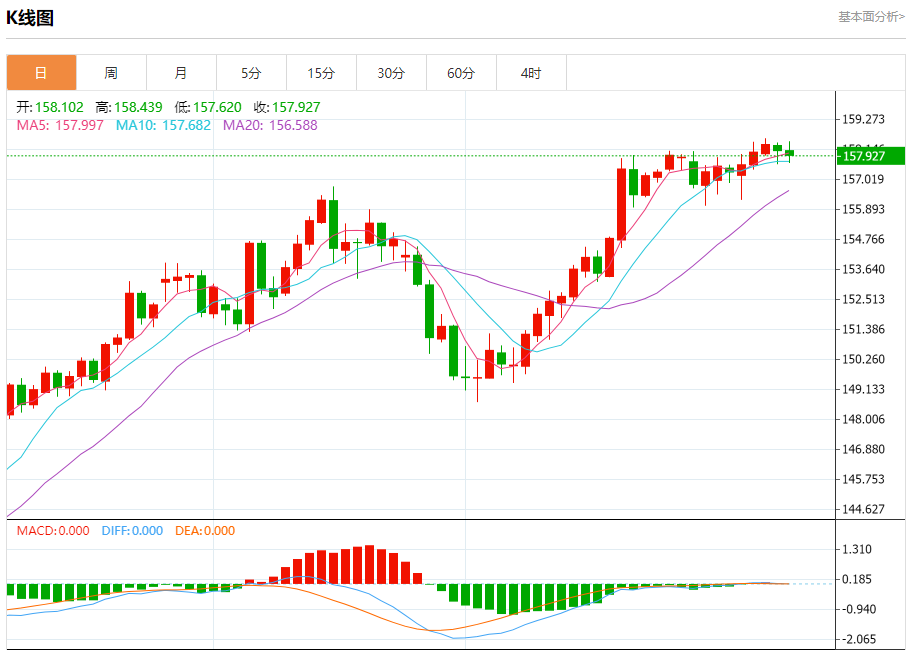Switch to the 周 weekly tab
The width and height of the screenshot is (909, 650).
(x=111, y=73)
